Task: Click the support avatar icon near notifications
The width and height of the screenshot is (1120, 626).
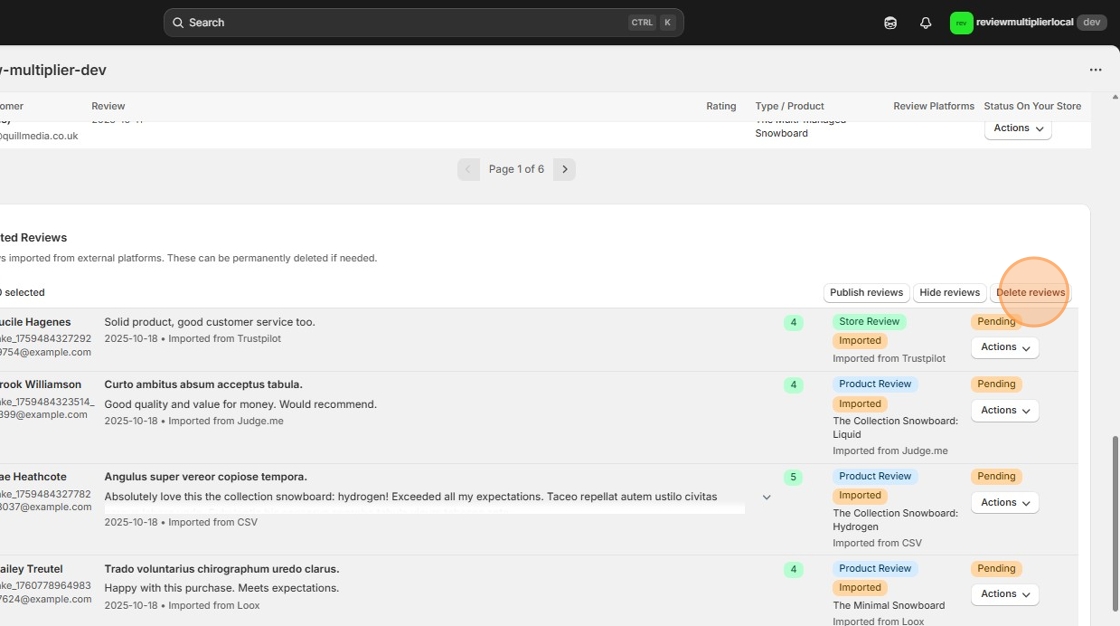Action: coord(890,22)
